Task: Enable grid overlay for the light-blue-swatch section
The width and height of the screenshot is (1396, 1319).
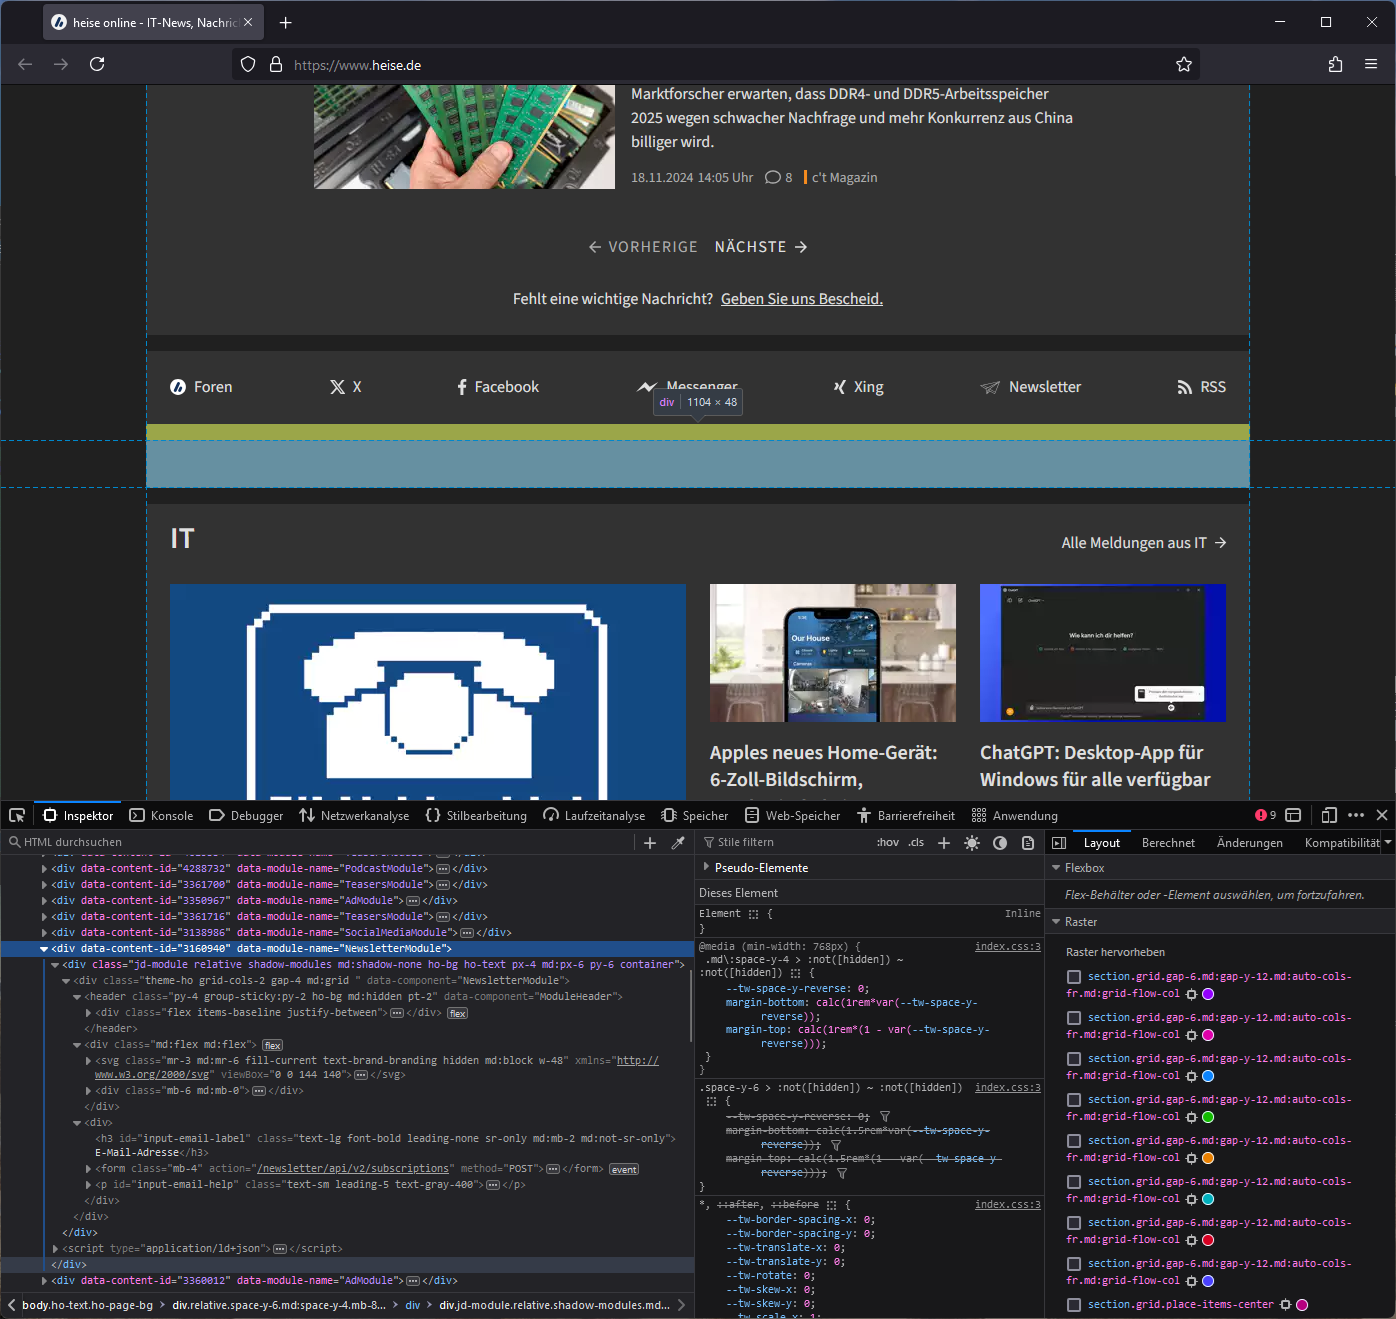Action: [x=1074, y=1059]
